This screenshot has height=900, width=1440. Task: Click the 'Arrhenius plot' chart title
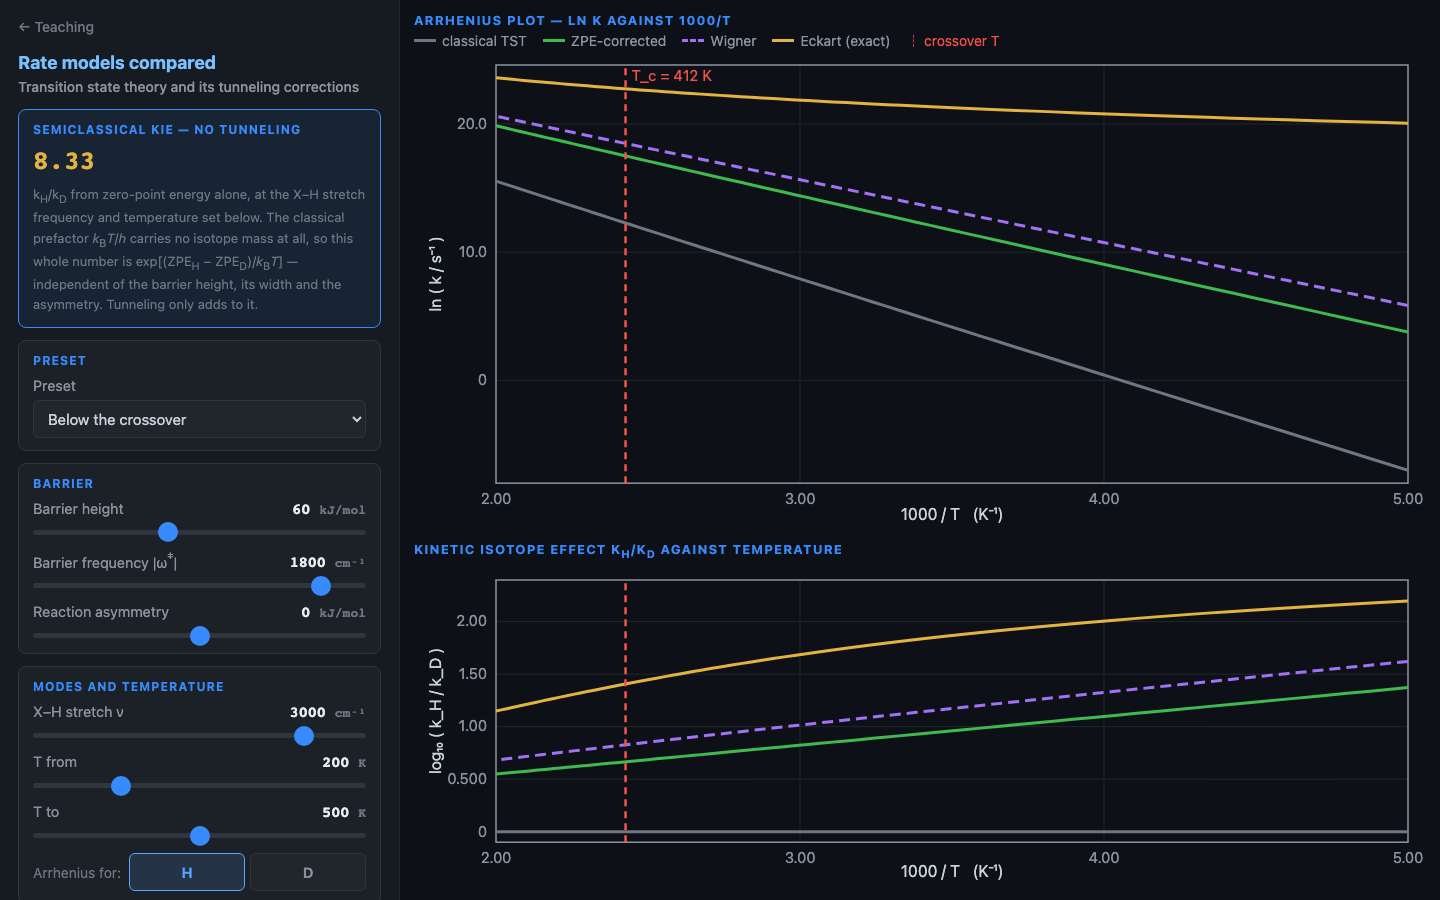(x=572, y=20)
